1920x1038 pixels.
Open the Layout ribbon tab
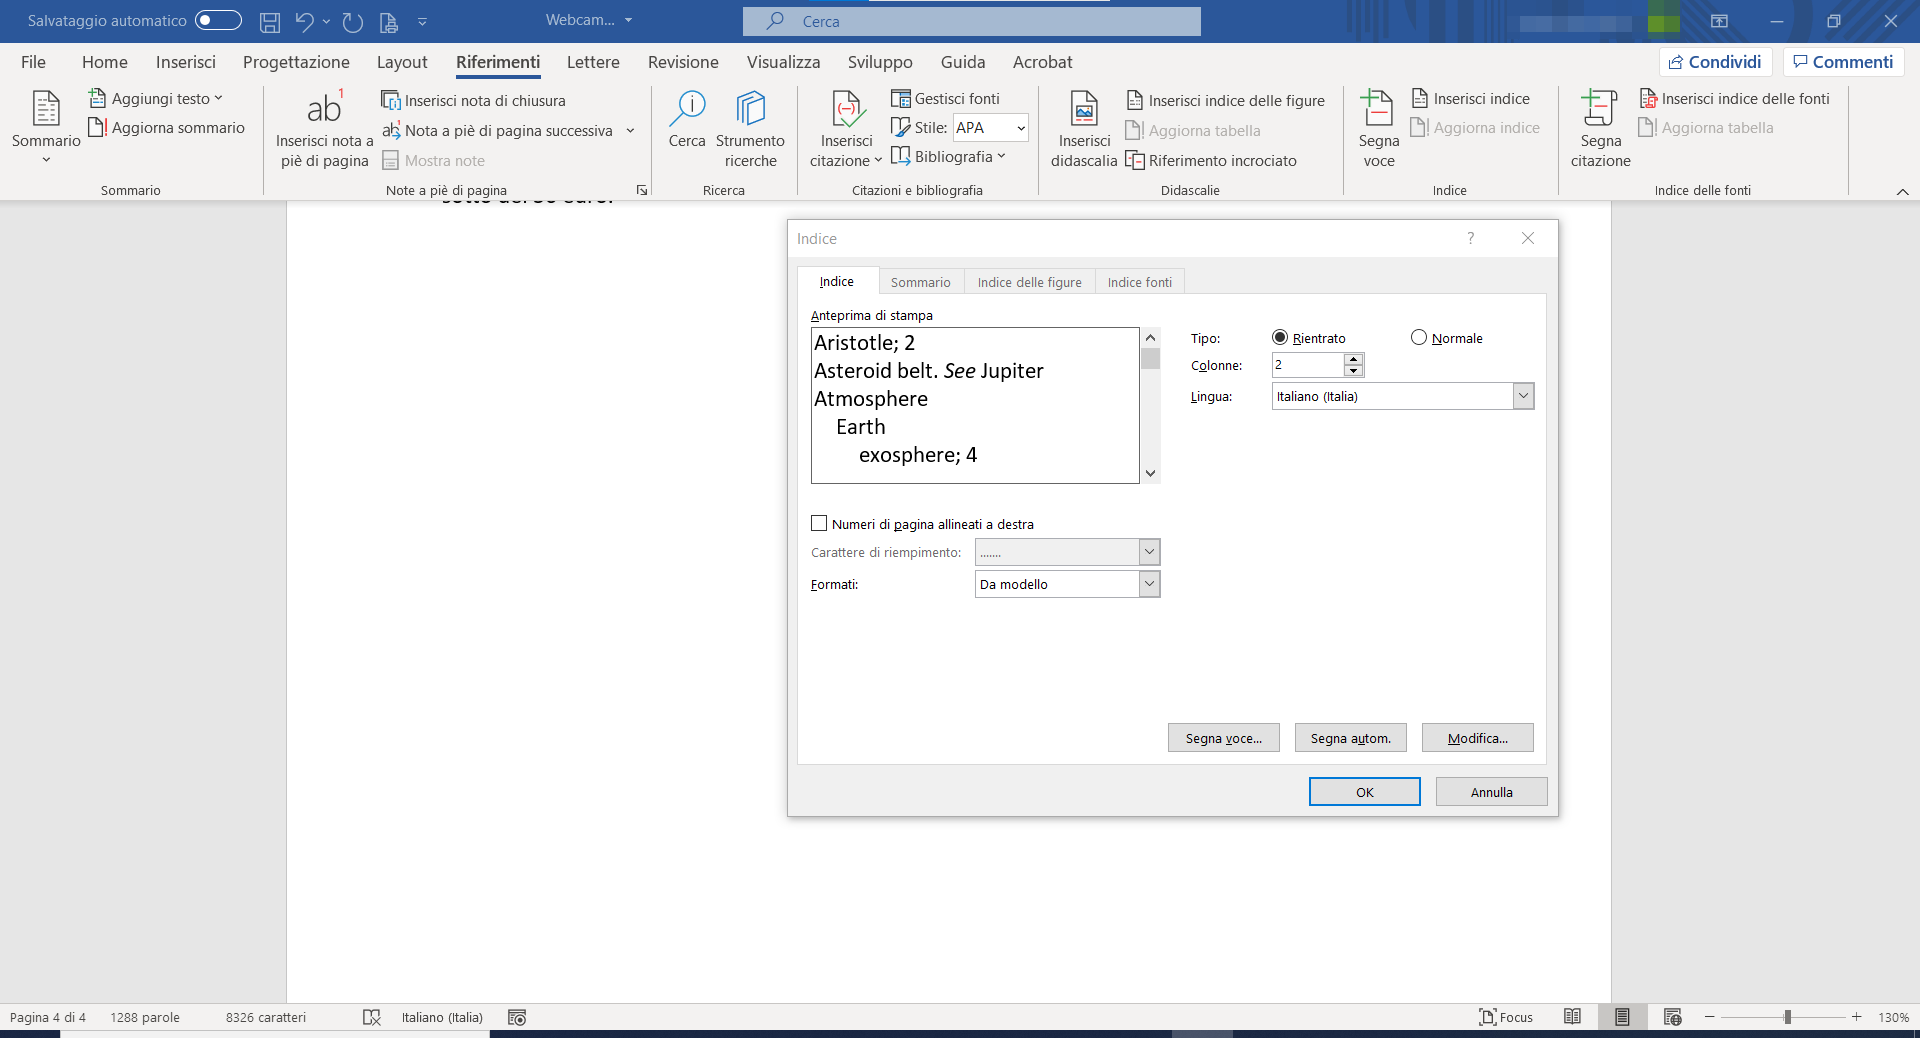click(402, 62)
